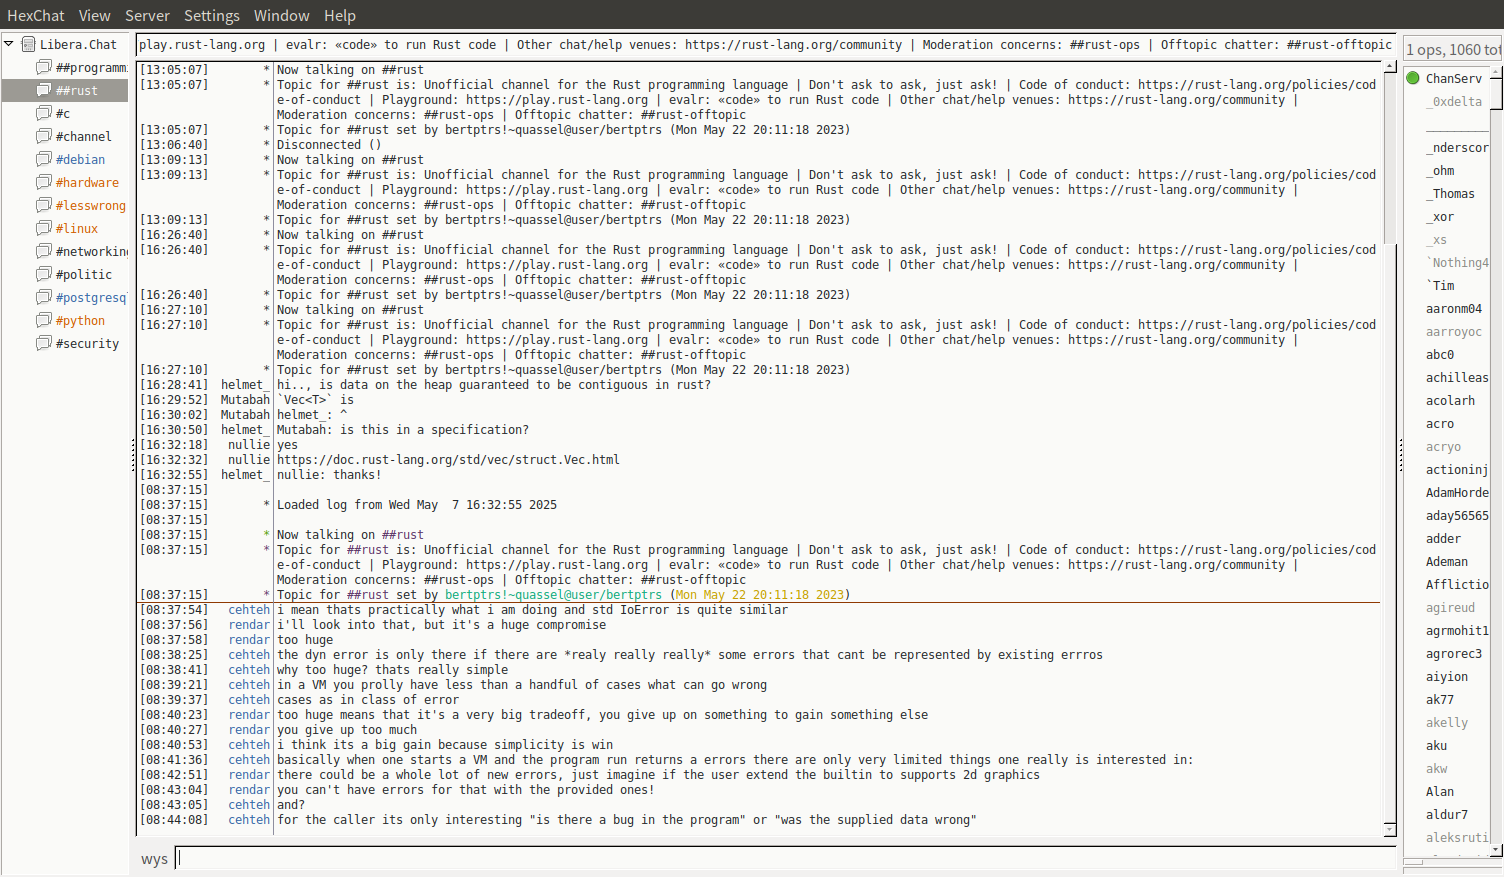Switch to the #security channel
The image size is (1504, 877).
[87, 344]
